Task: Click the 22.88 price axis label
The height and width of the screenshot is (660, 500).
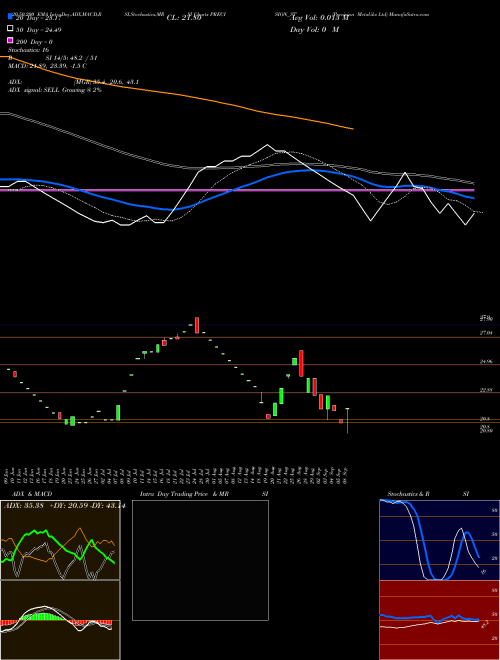Action: (x=486, y=390)
